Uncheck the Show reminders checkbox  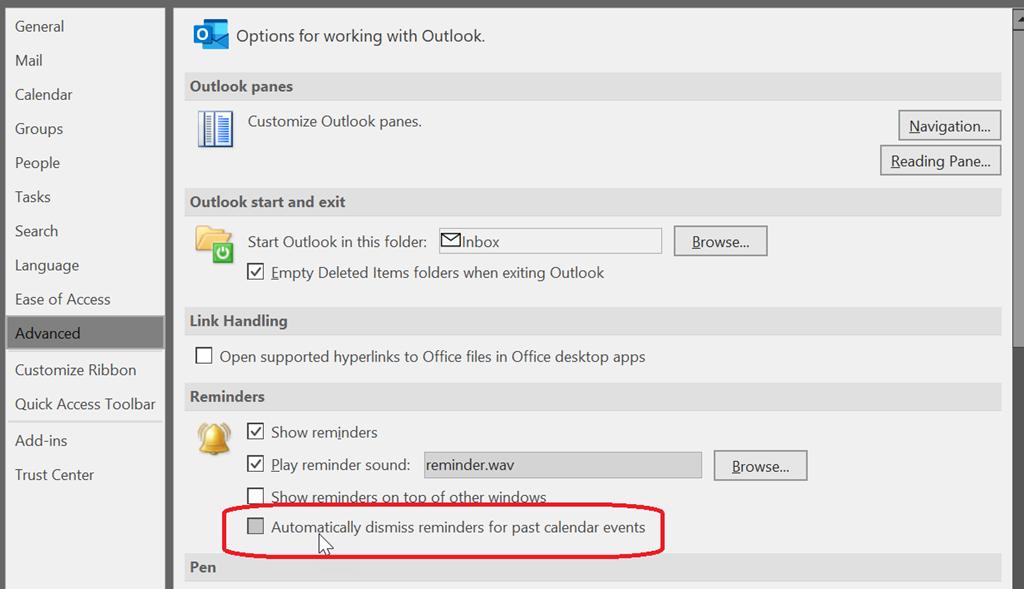pyautogui.click(x=256, y=432)
